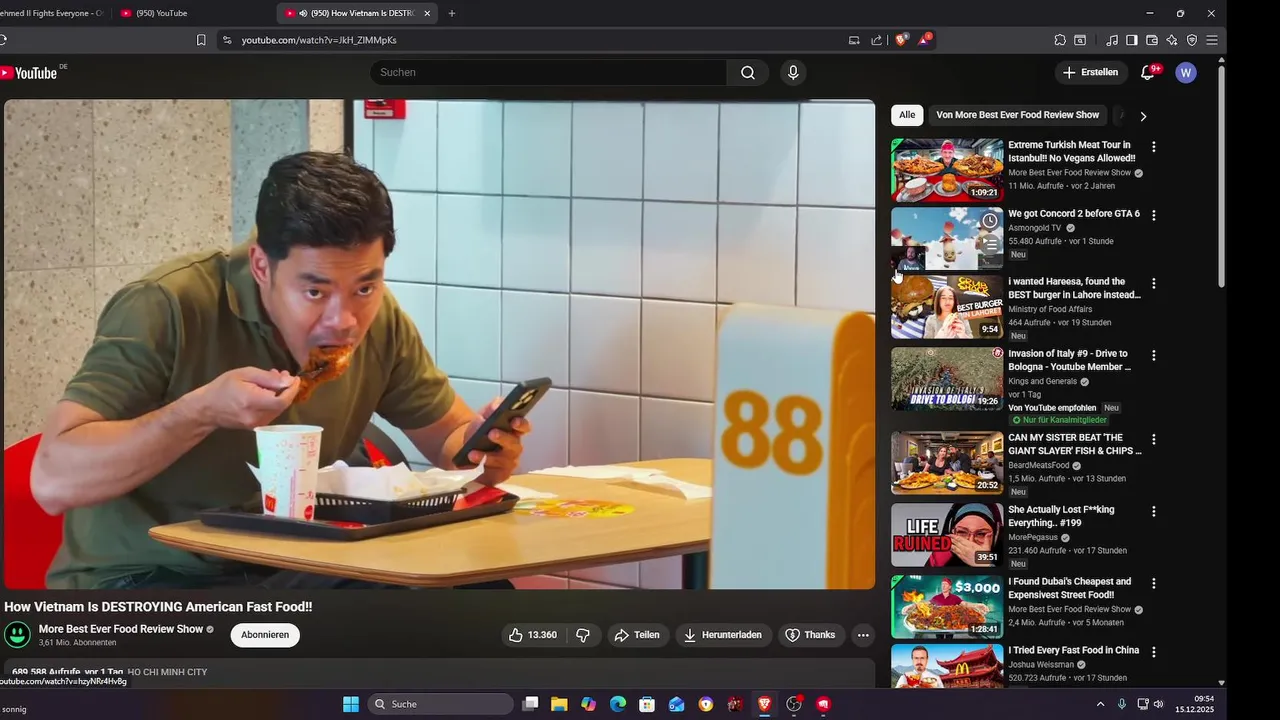
Task: Click the youtube.com address bar URL
Action: coord(319,40)
